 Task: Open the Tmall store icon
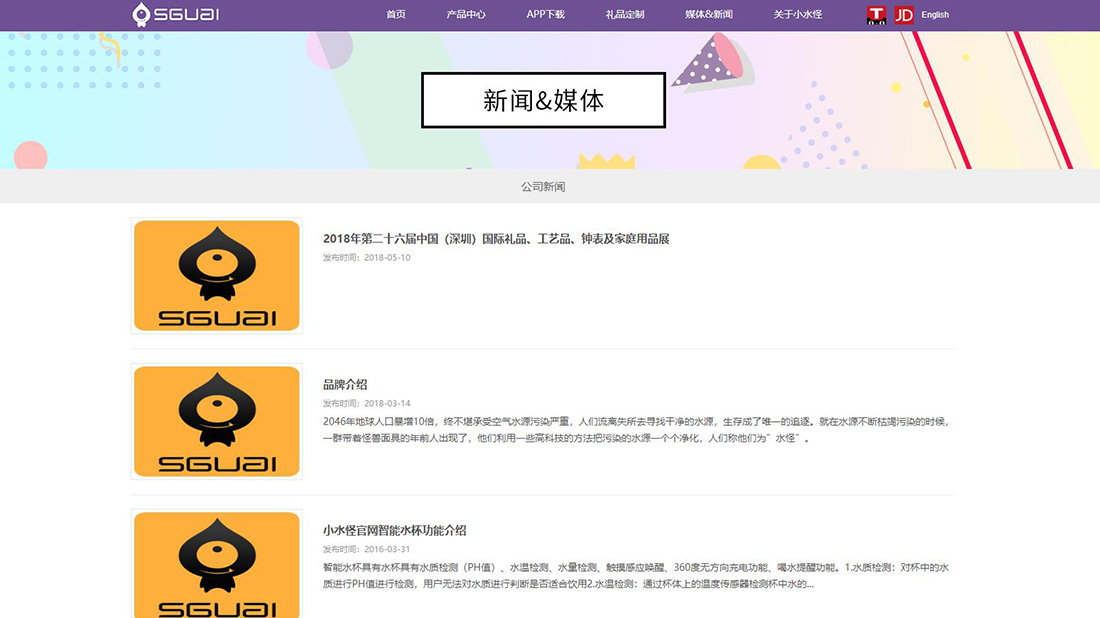(x=875, y=14)
